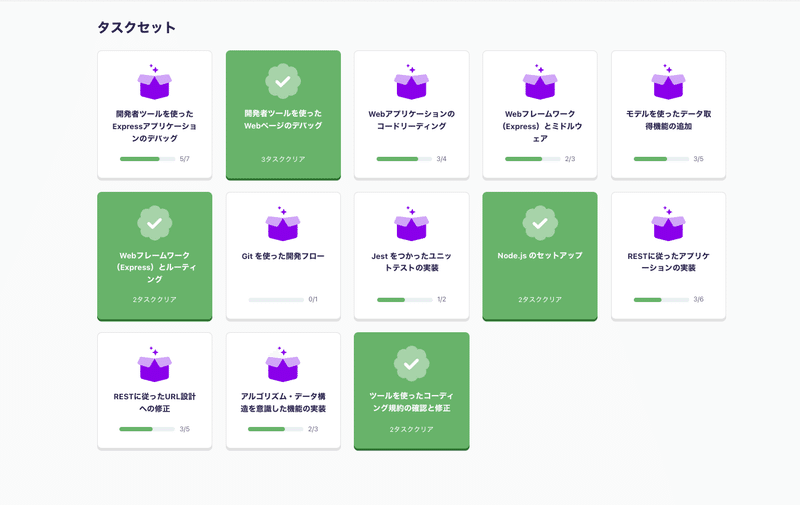Click progress bar on REST URL設計への修正 card
800x505 pixels.
click(147, 430)
